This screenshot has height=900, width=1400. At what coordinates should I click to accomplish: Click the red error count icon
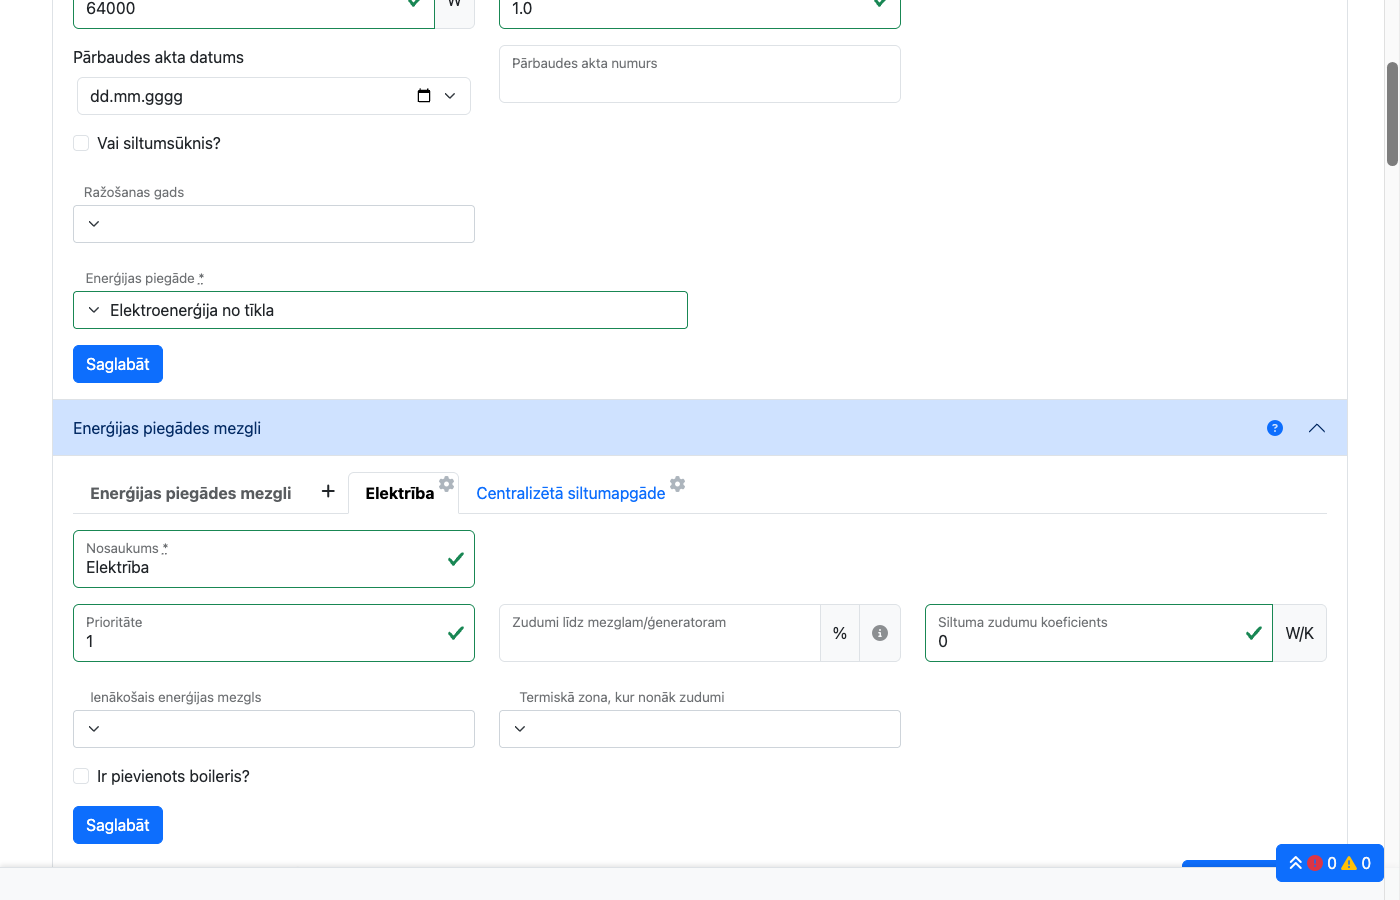[x=1315, y=863]
